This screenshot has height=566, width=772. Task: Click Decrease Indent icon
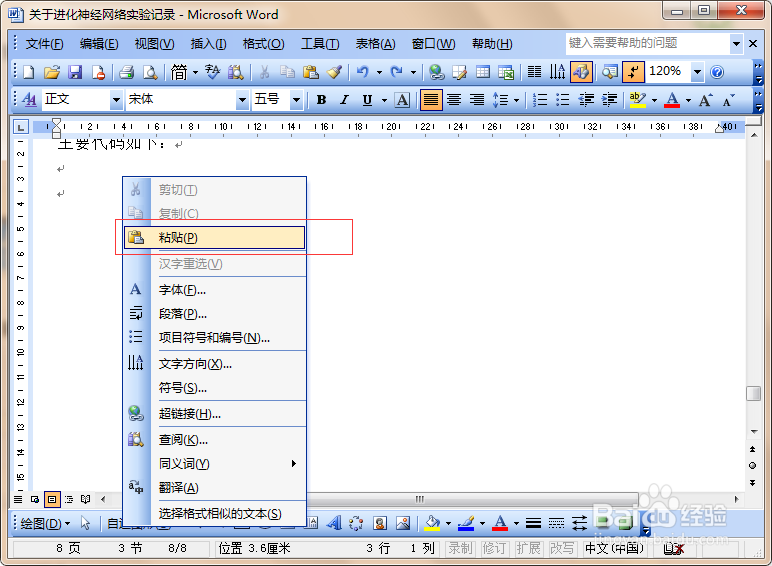586,100
